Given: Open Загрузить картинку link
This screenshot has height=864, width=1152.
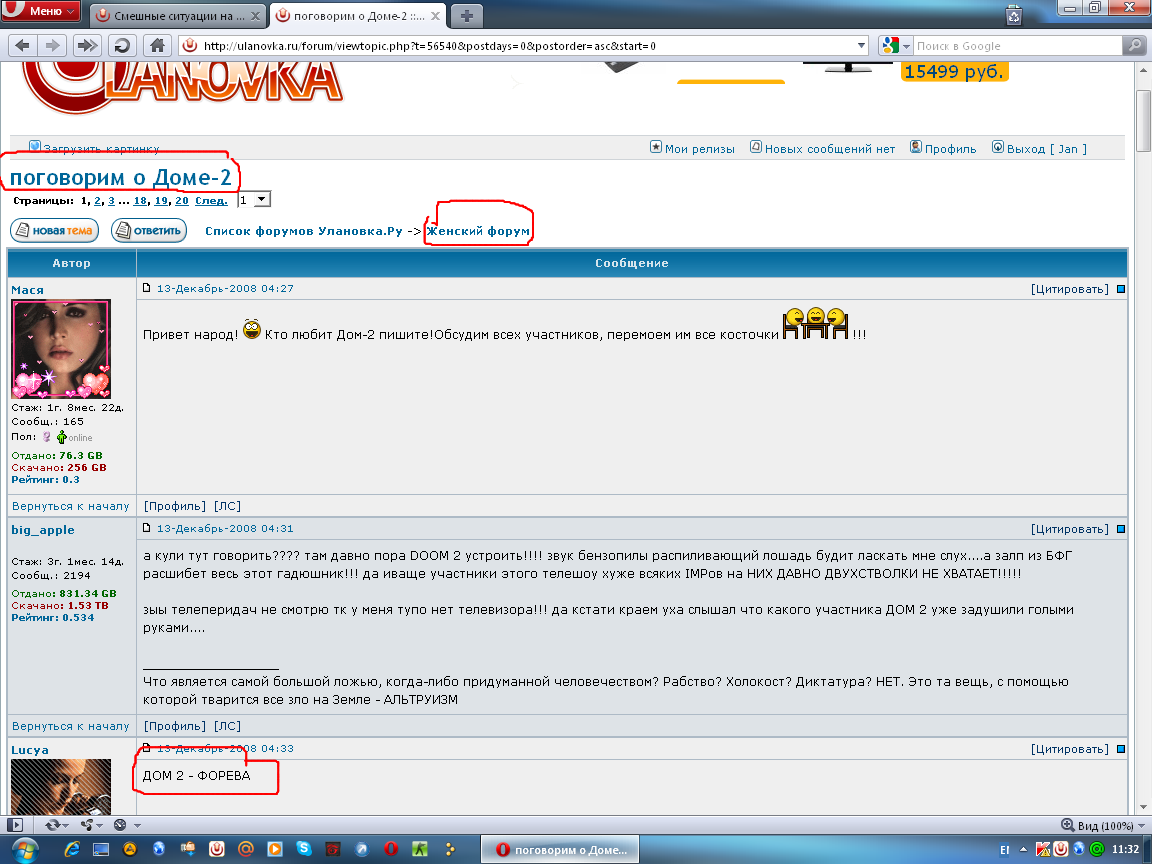Looking at the screenshot, I should click(x=101, y=148).
